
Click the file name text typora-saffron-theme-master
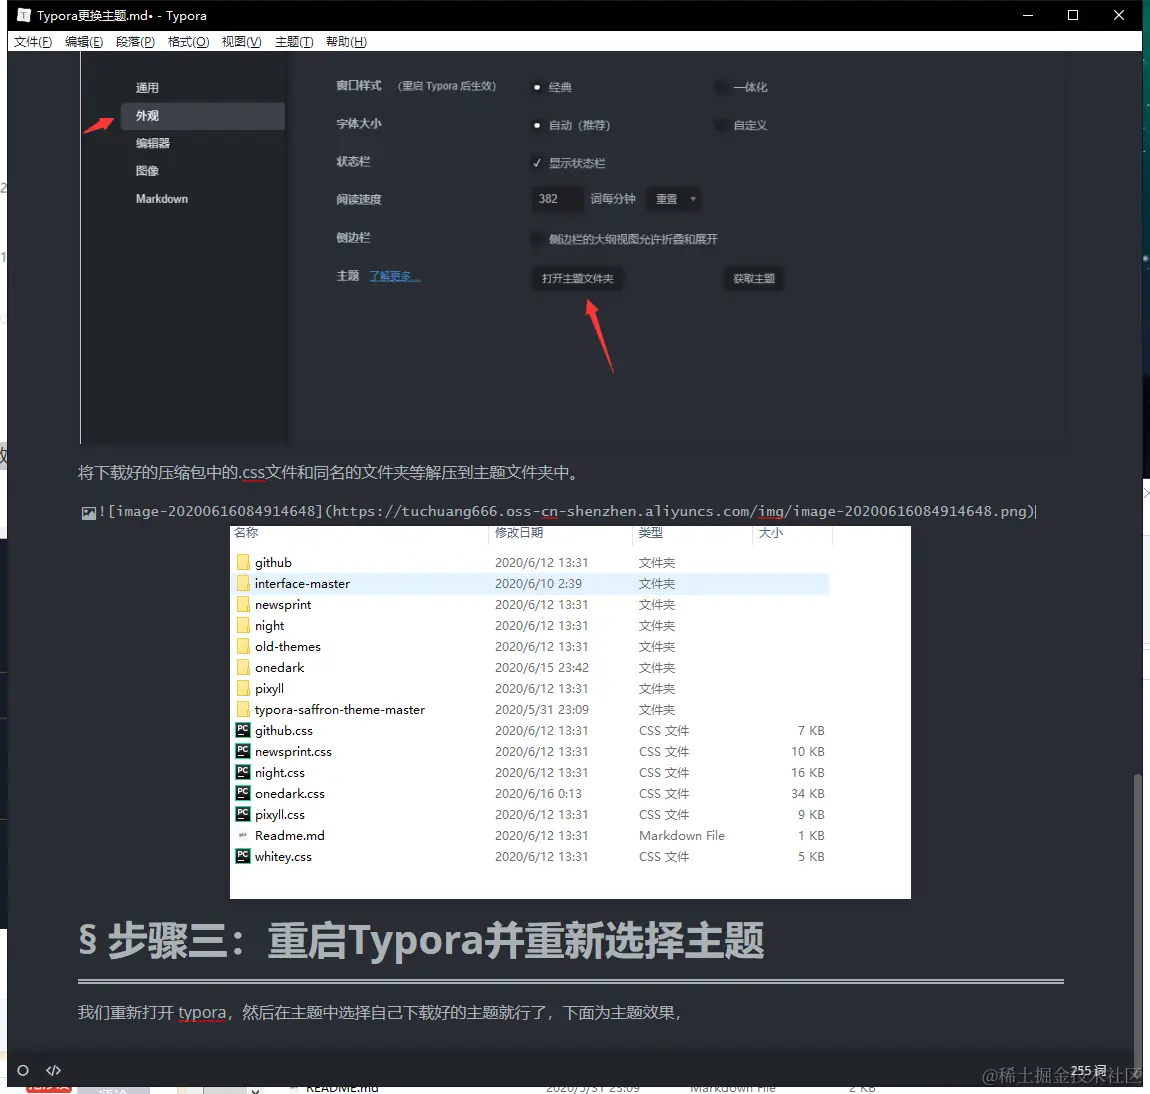(340, 710)
